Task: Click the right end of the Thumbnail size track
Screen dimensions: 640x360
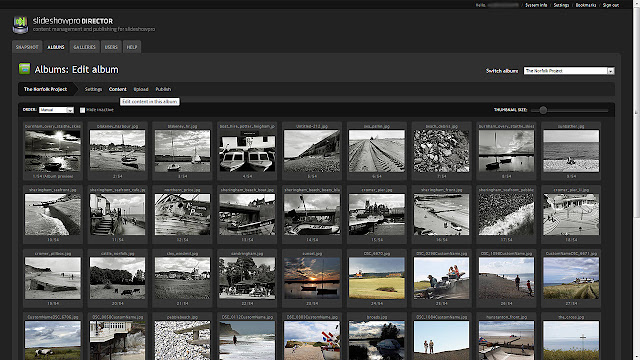Action: [607, 110]
